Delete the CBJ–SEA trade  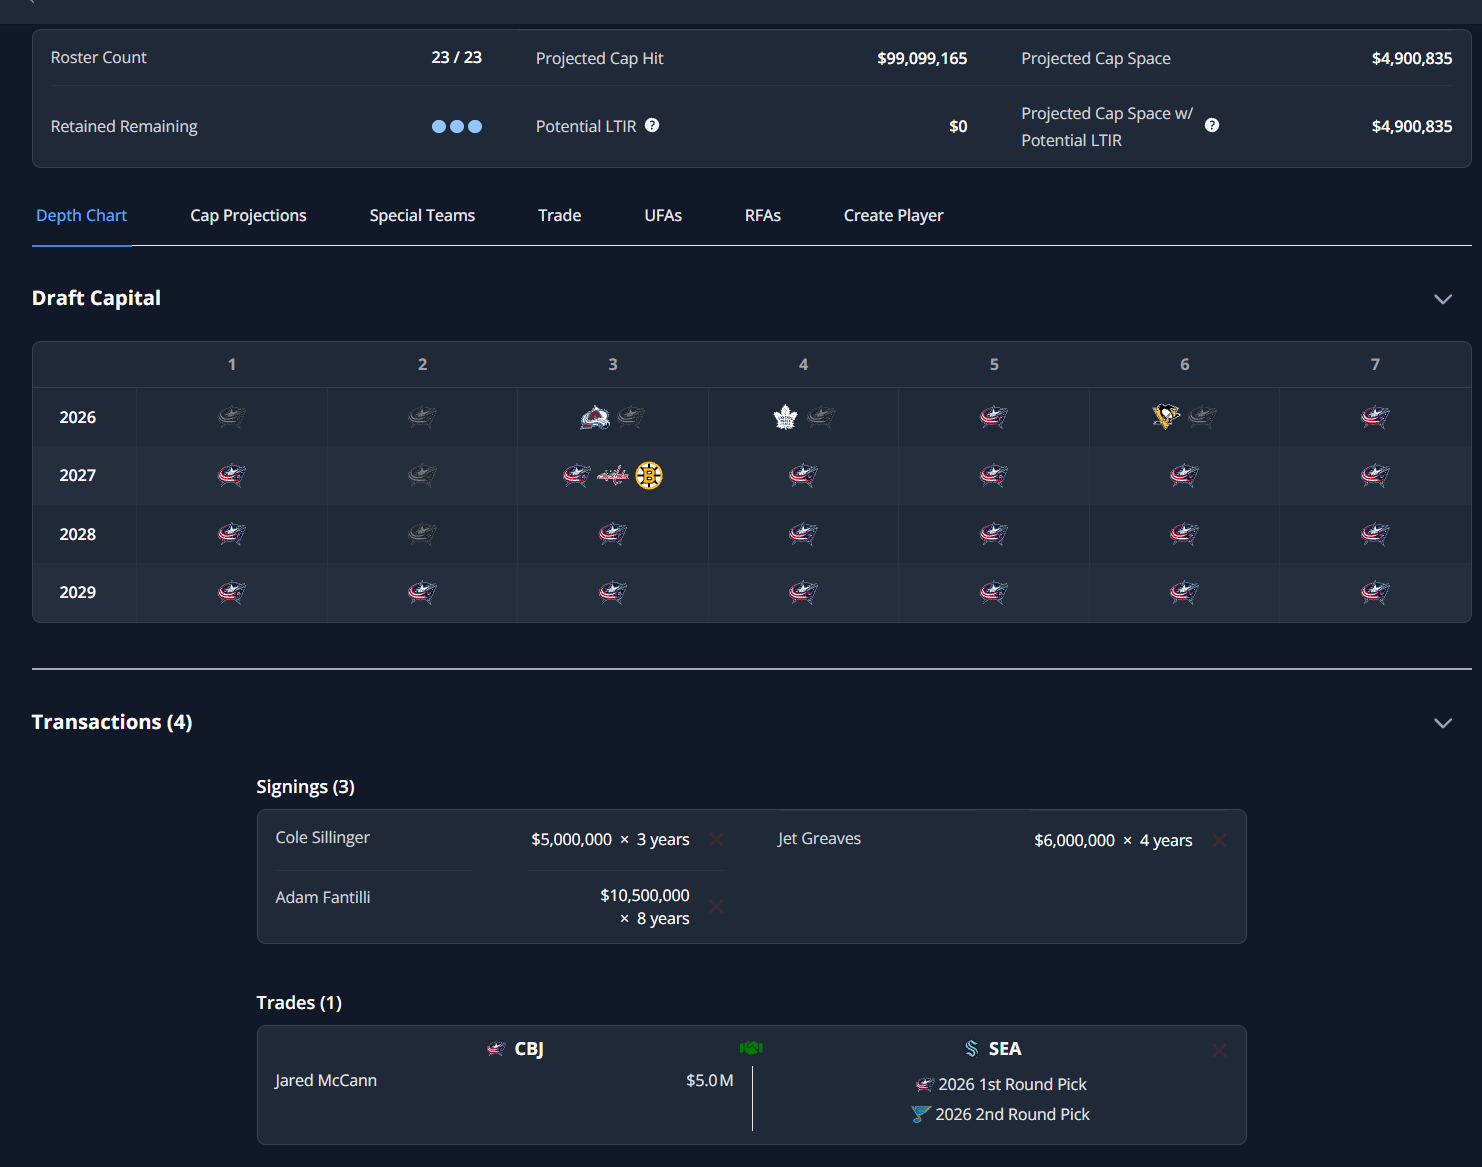[x=1219, y=1050]
